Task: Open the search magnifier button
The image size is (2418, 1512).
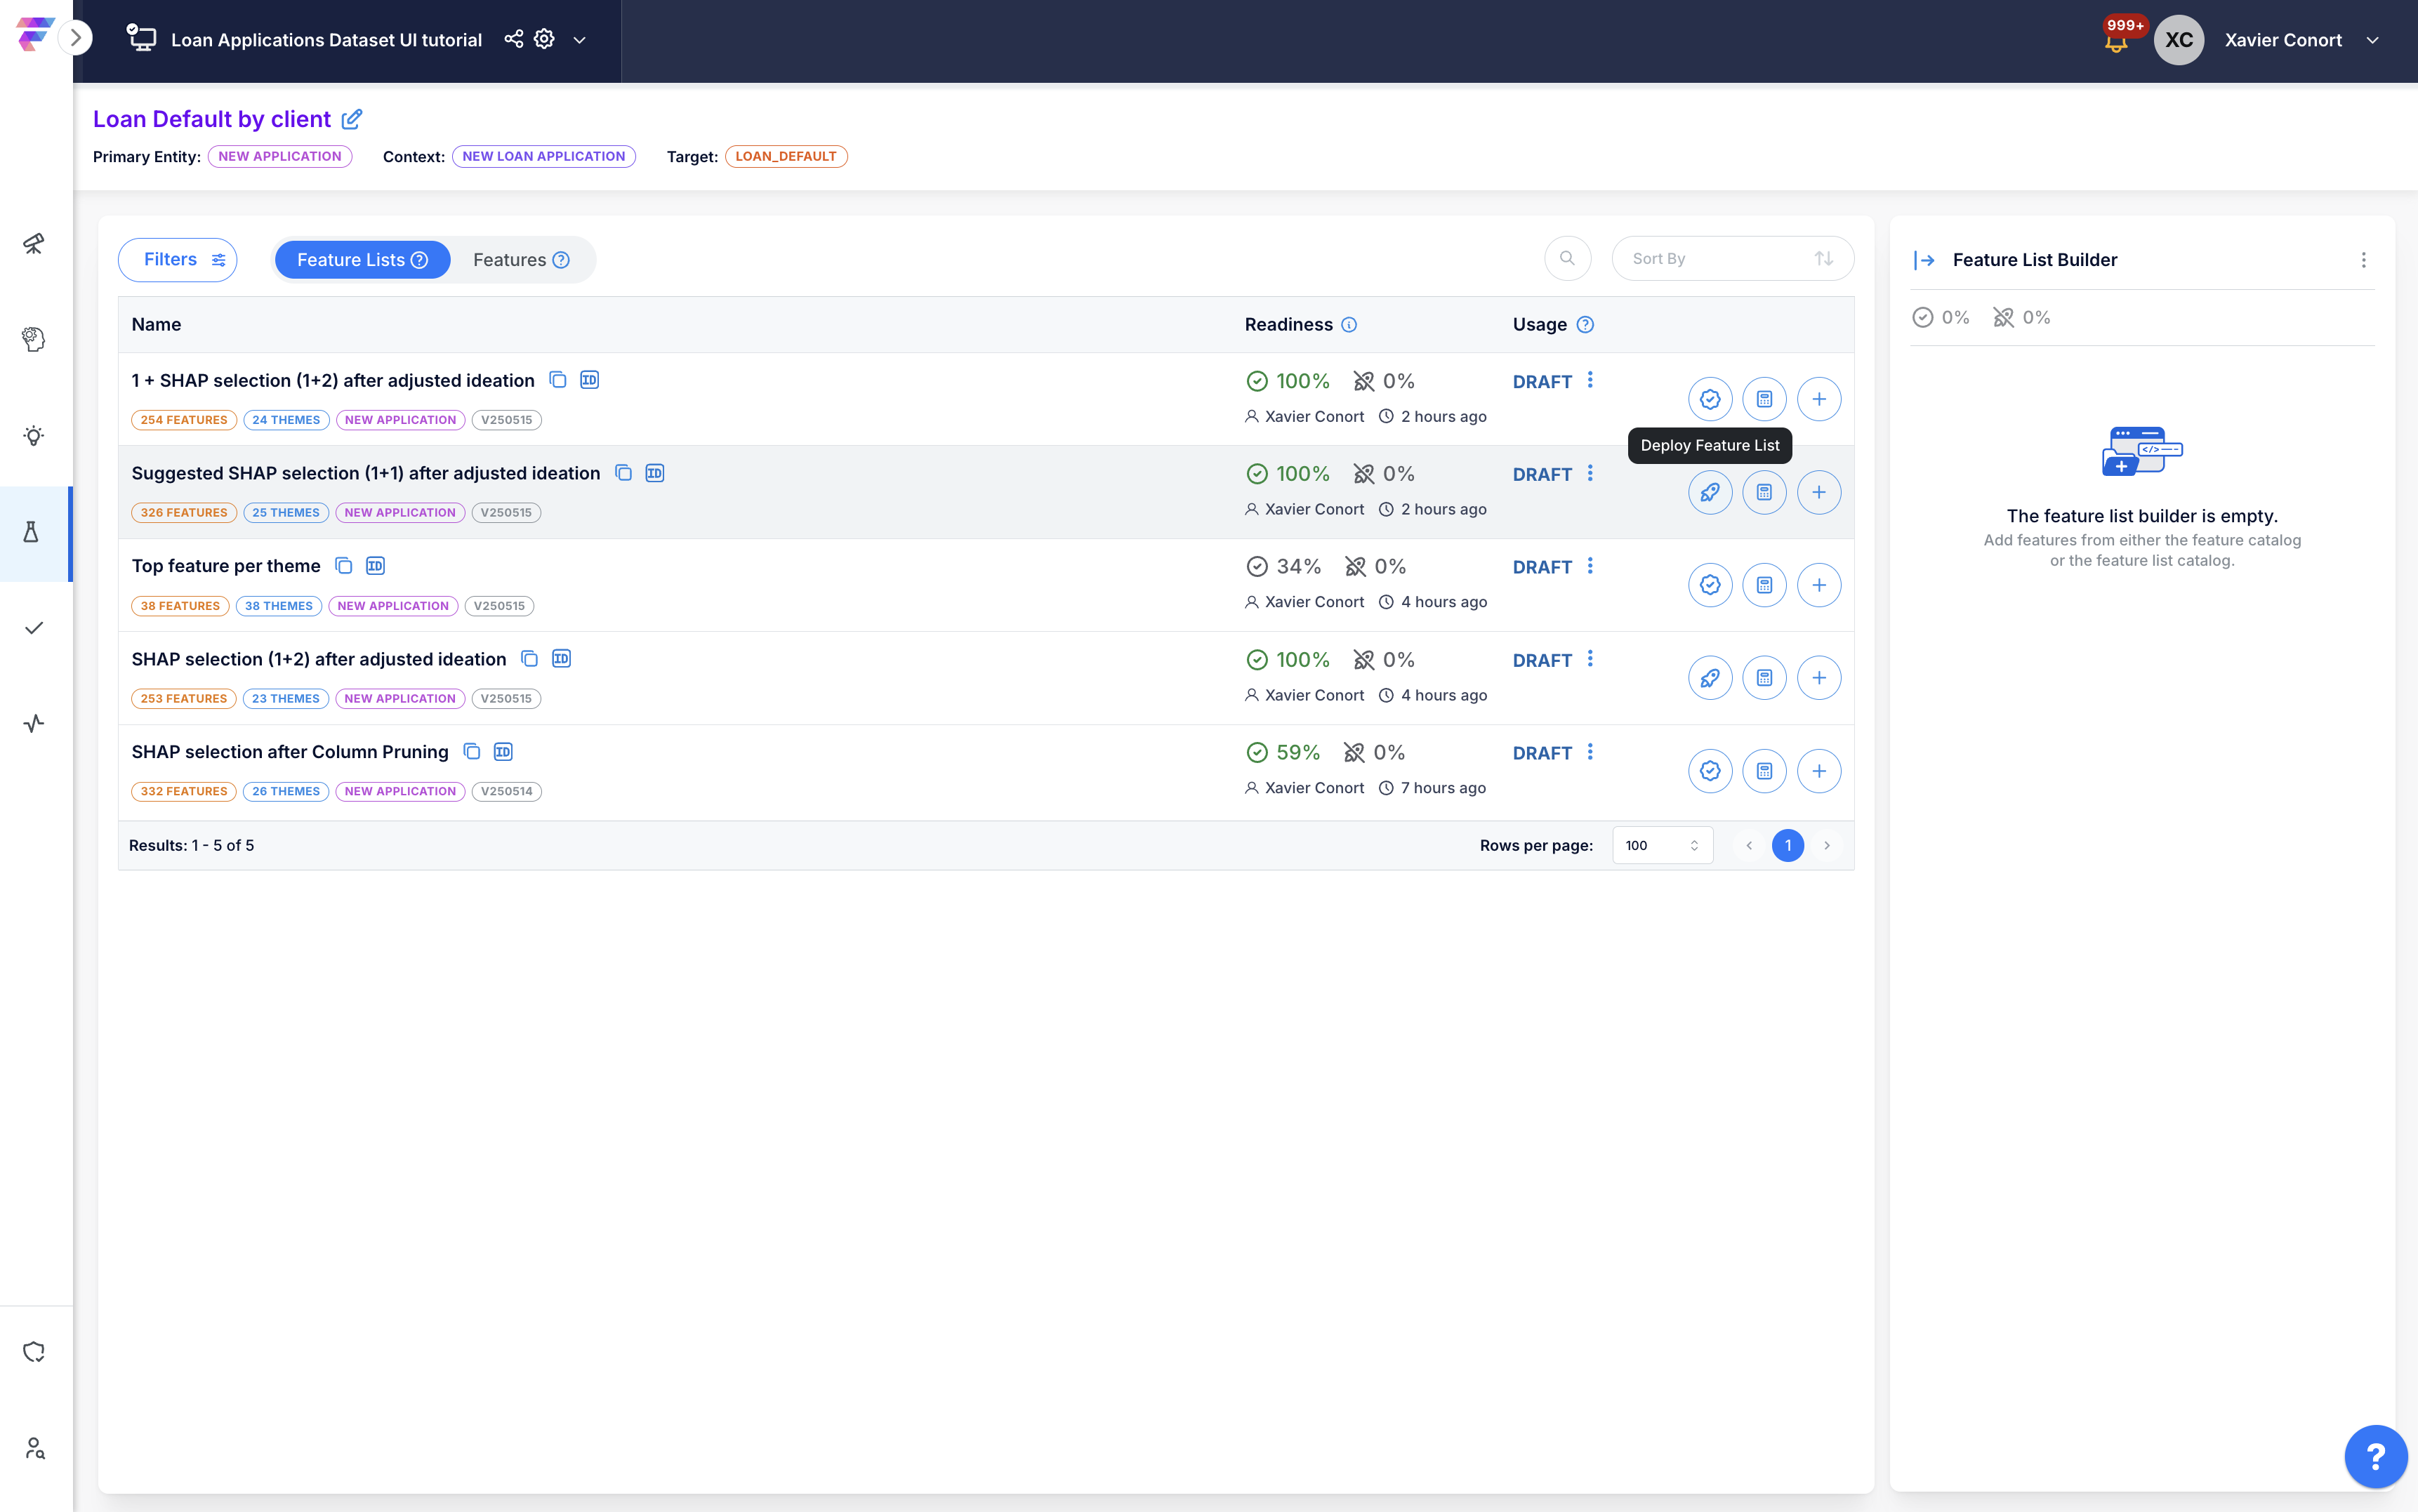Action: tap(1567, 258)
